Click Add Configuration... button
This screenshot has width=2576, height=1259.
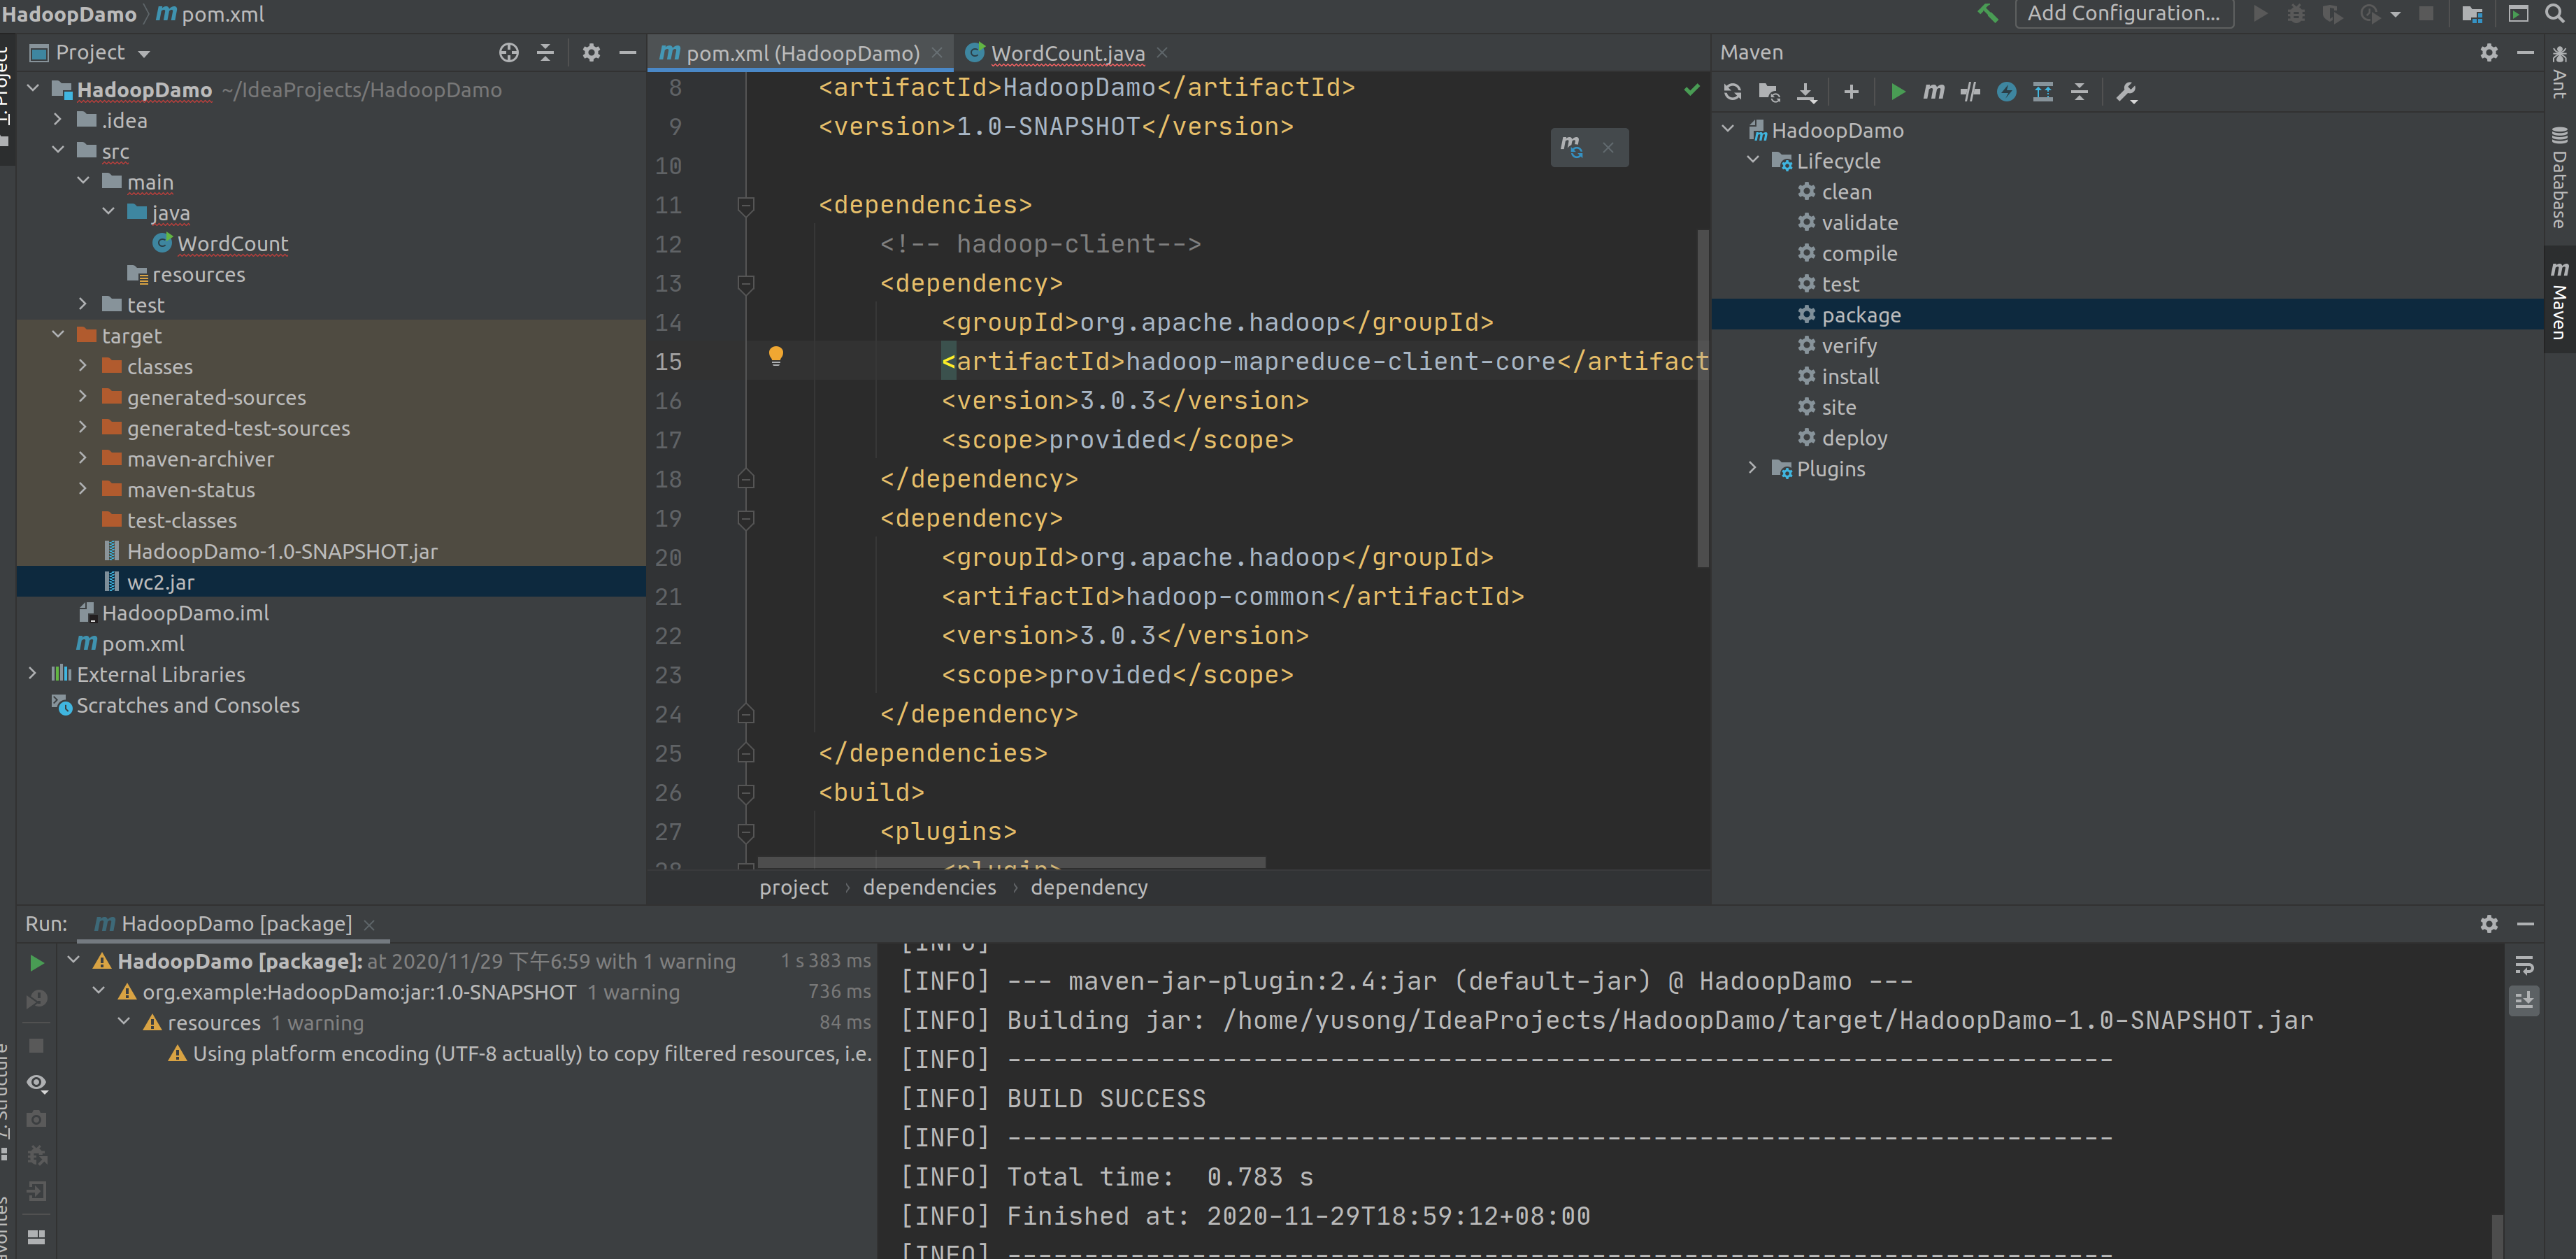[2123, 14]
